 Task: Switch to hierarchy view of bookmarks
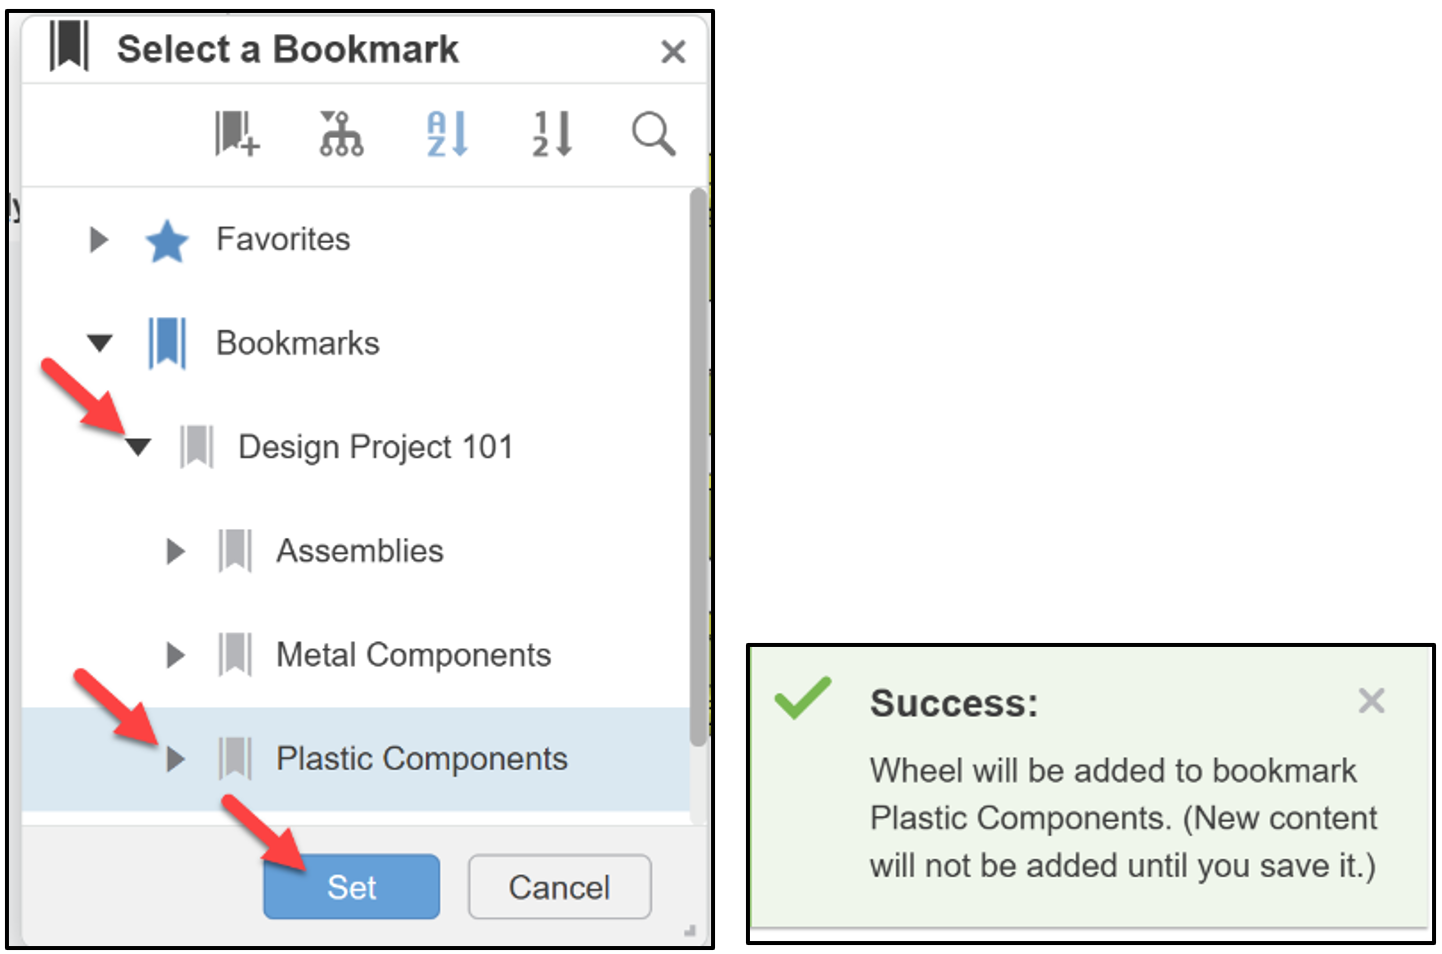(340, 135)
